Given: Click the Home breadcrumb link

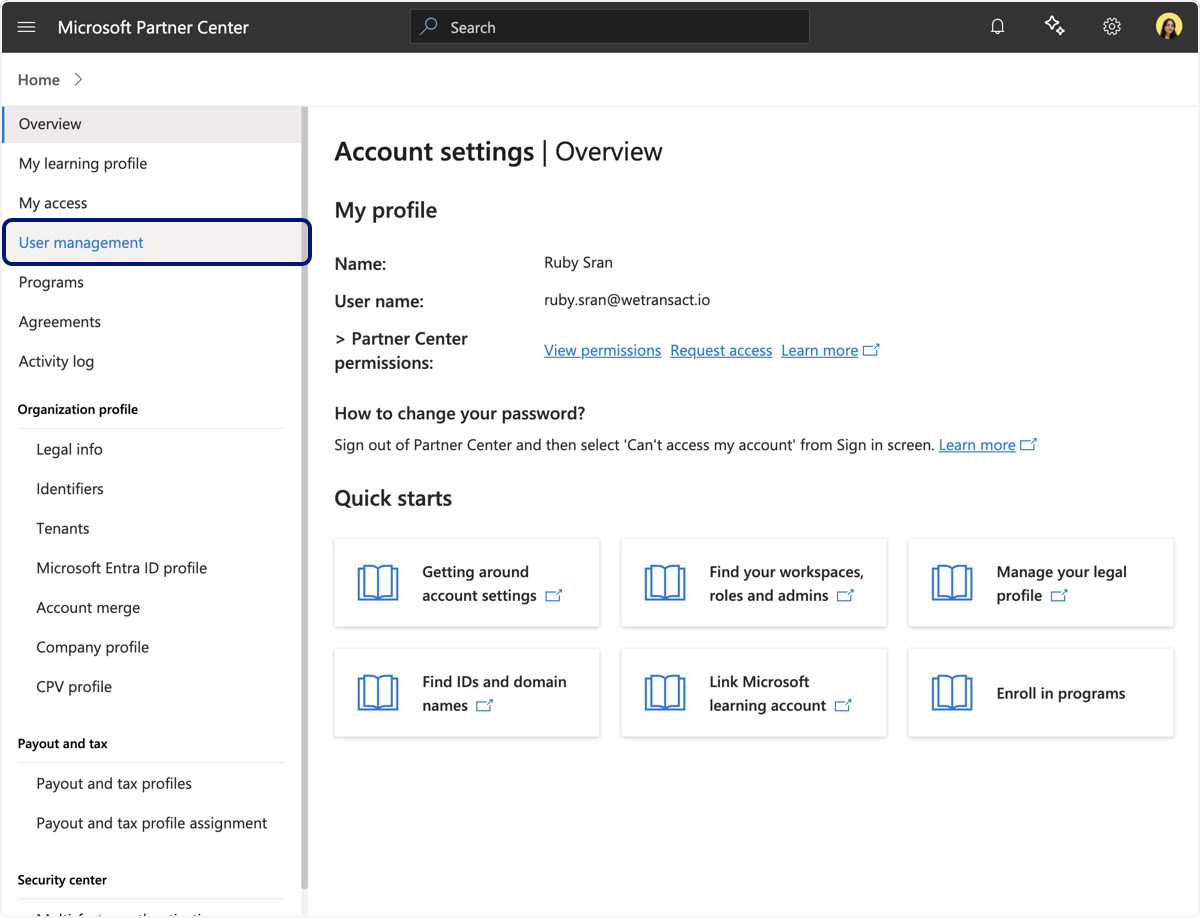Looking at the screenshot, I should (x=39, y=80).
